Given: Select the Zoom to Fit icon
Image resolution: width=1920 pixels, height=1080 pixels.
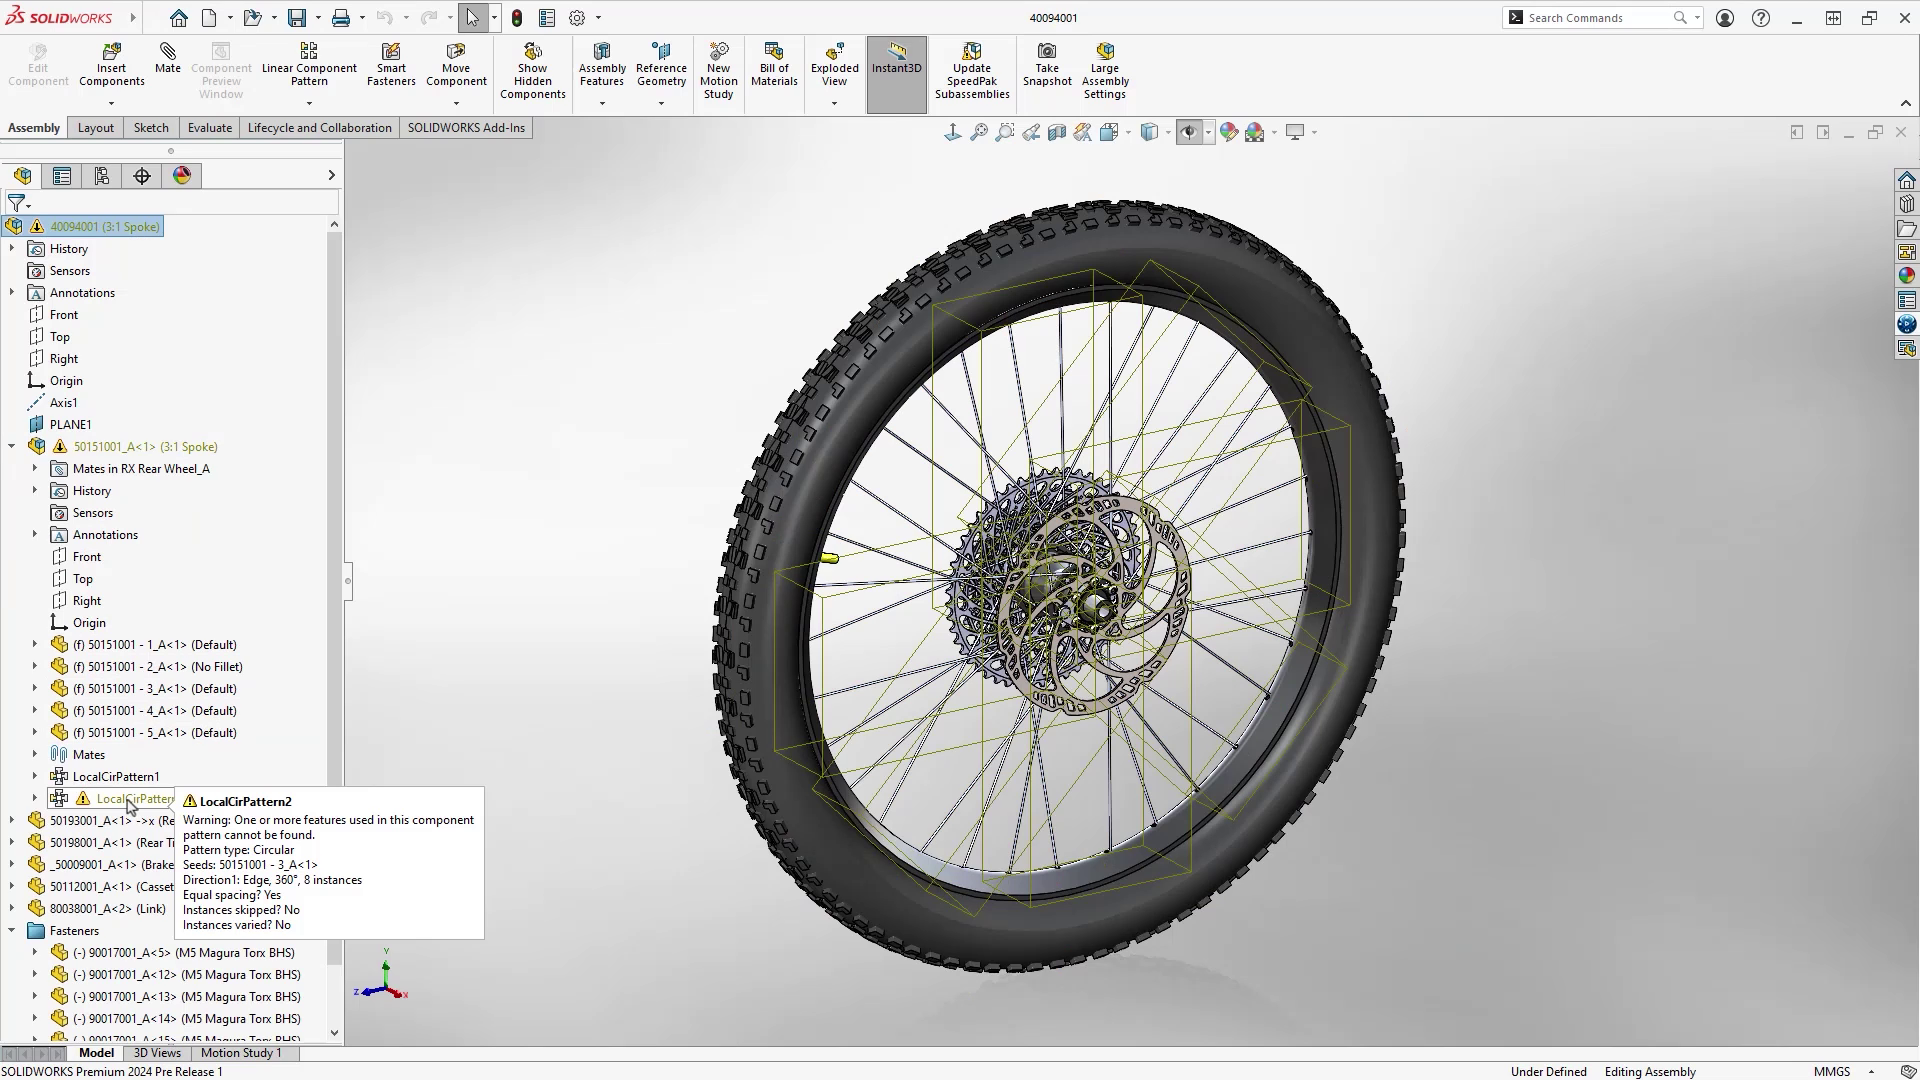Looking at the screenshot, I should [x=979, y=132].
